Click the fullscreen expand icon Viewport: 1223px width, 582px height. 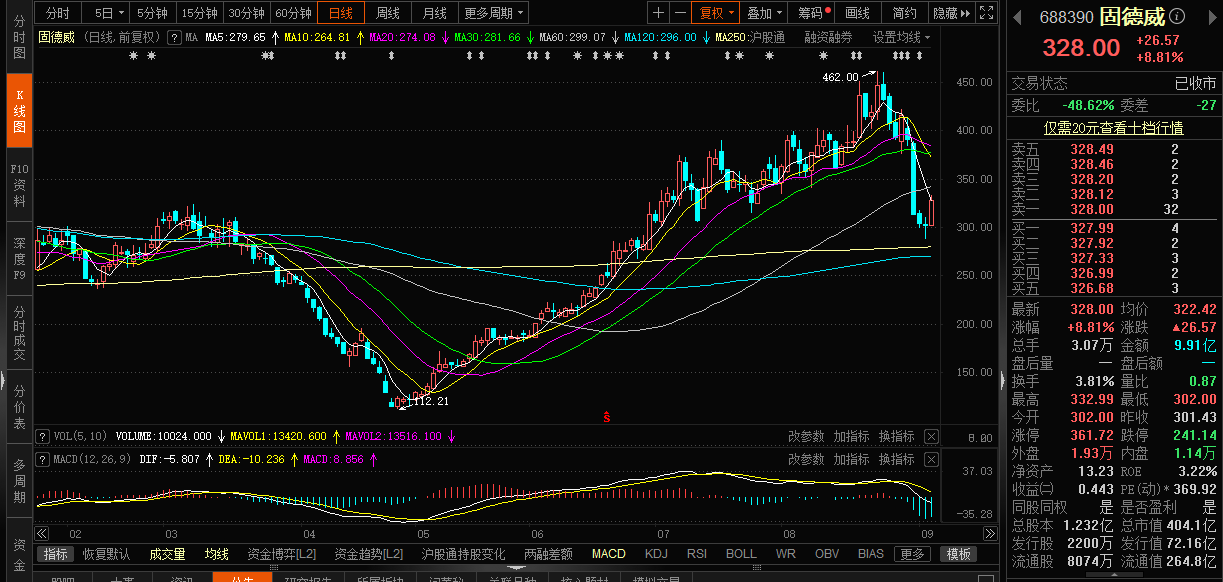(987, 13)
